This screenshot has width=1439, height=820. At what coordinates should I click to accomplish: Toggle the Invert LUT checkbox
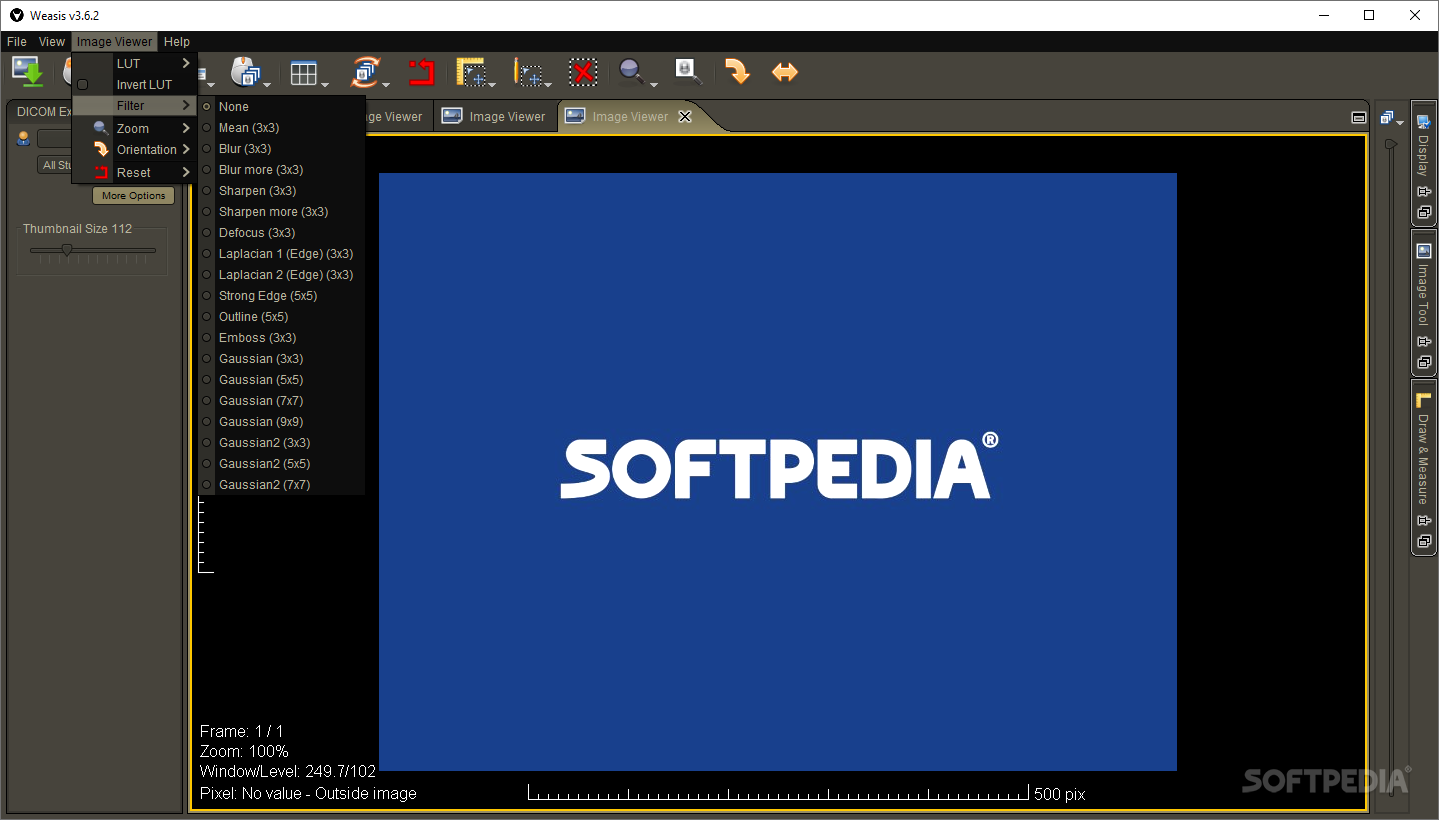[83, 85]
